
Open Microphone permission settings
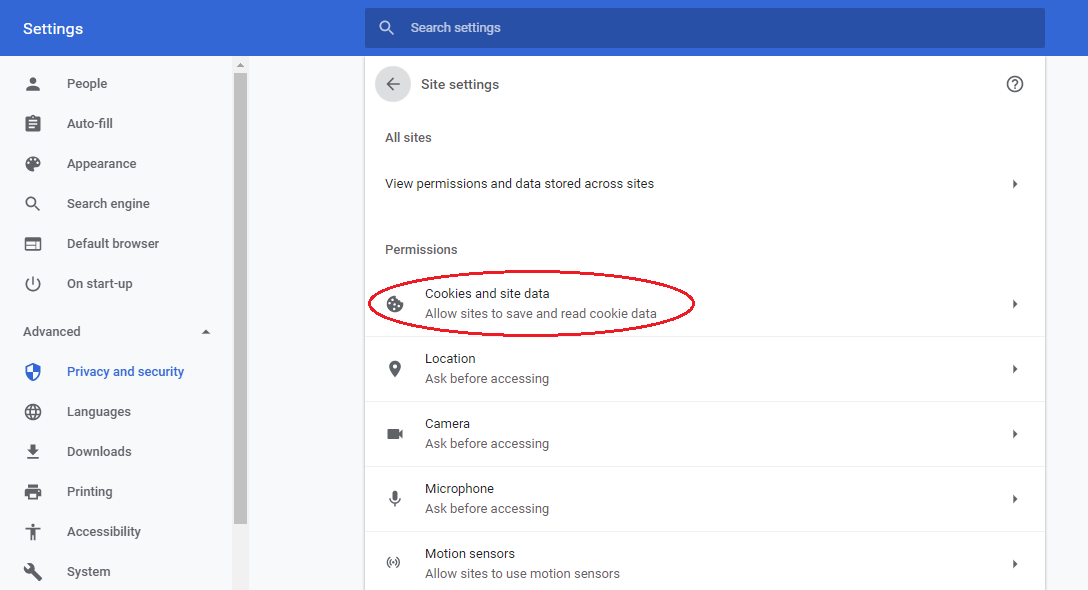pyautogui.click(x=705, y=498)
